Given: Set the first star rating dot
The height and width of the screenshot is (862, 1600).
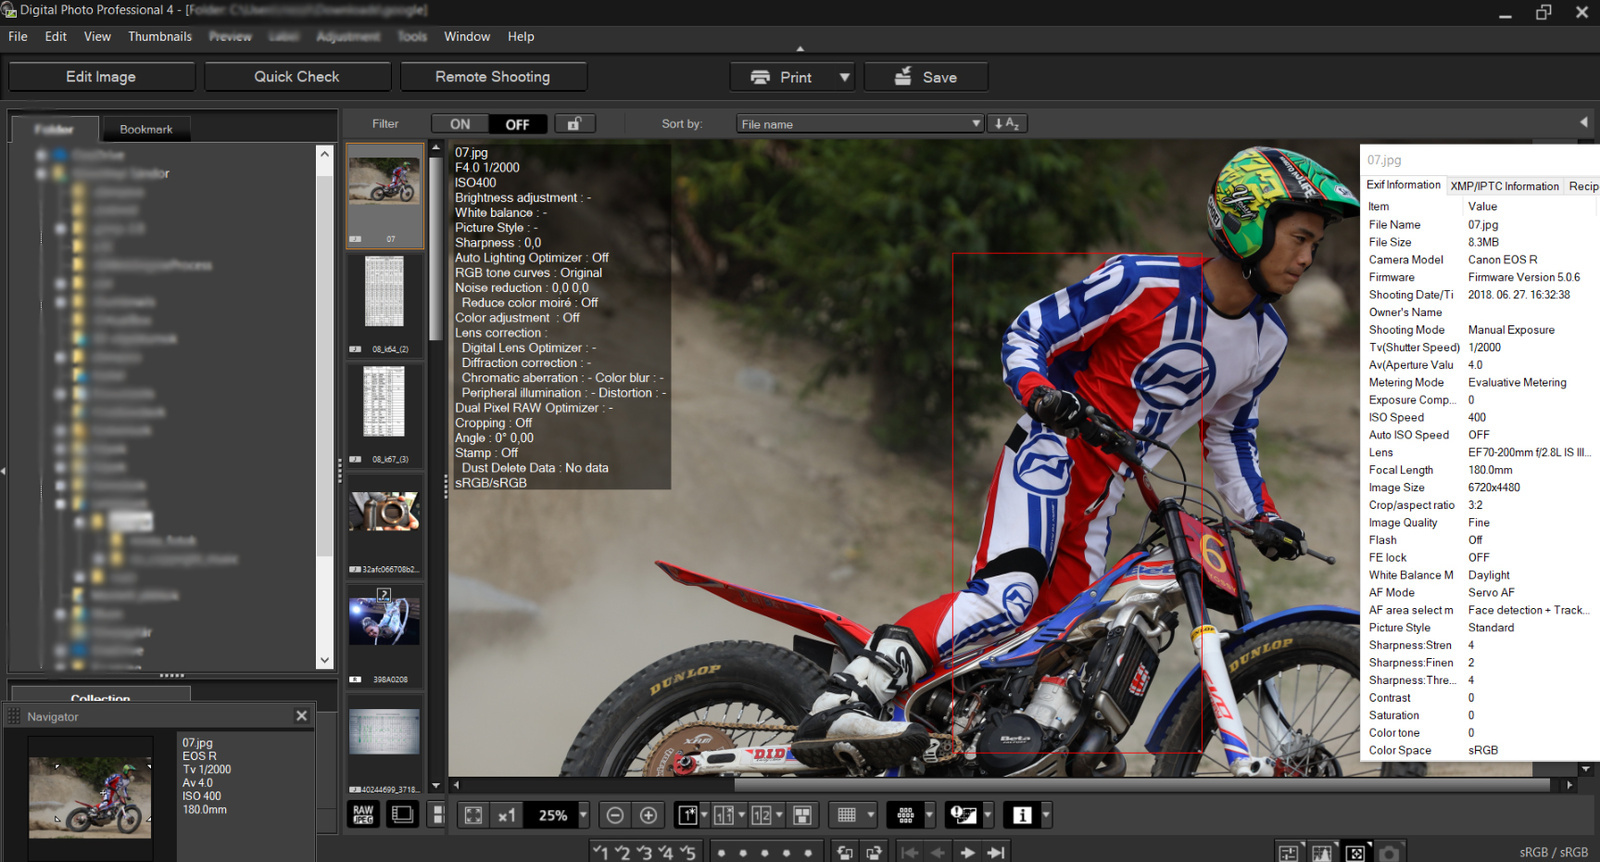Looking at the screenshot, I should click(721, 853).
